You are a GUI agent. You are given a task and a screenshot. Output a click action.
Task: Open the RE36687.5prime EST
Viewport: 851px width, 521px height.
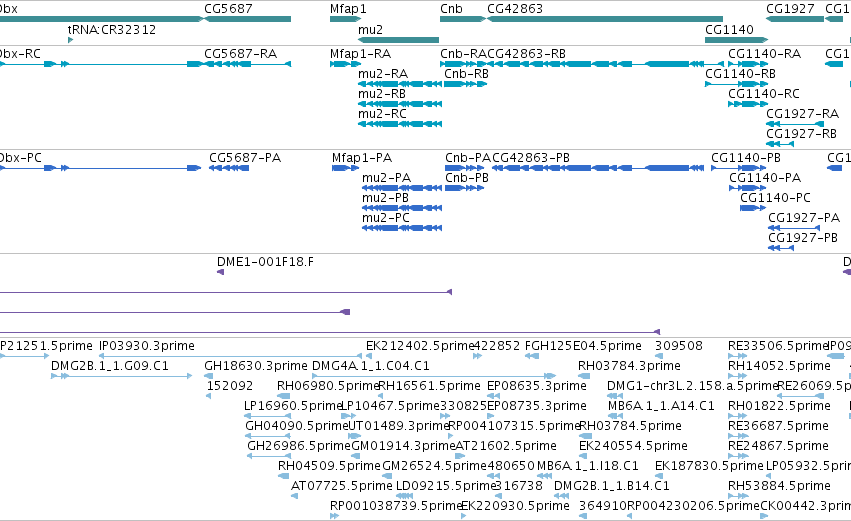[x=737, y=436]
